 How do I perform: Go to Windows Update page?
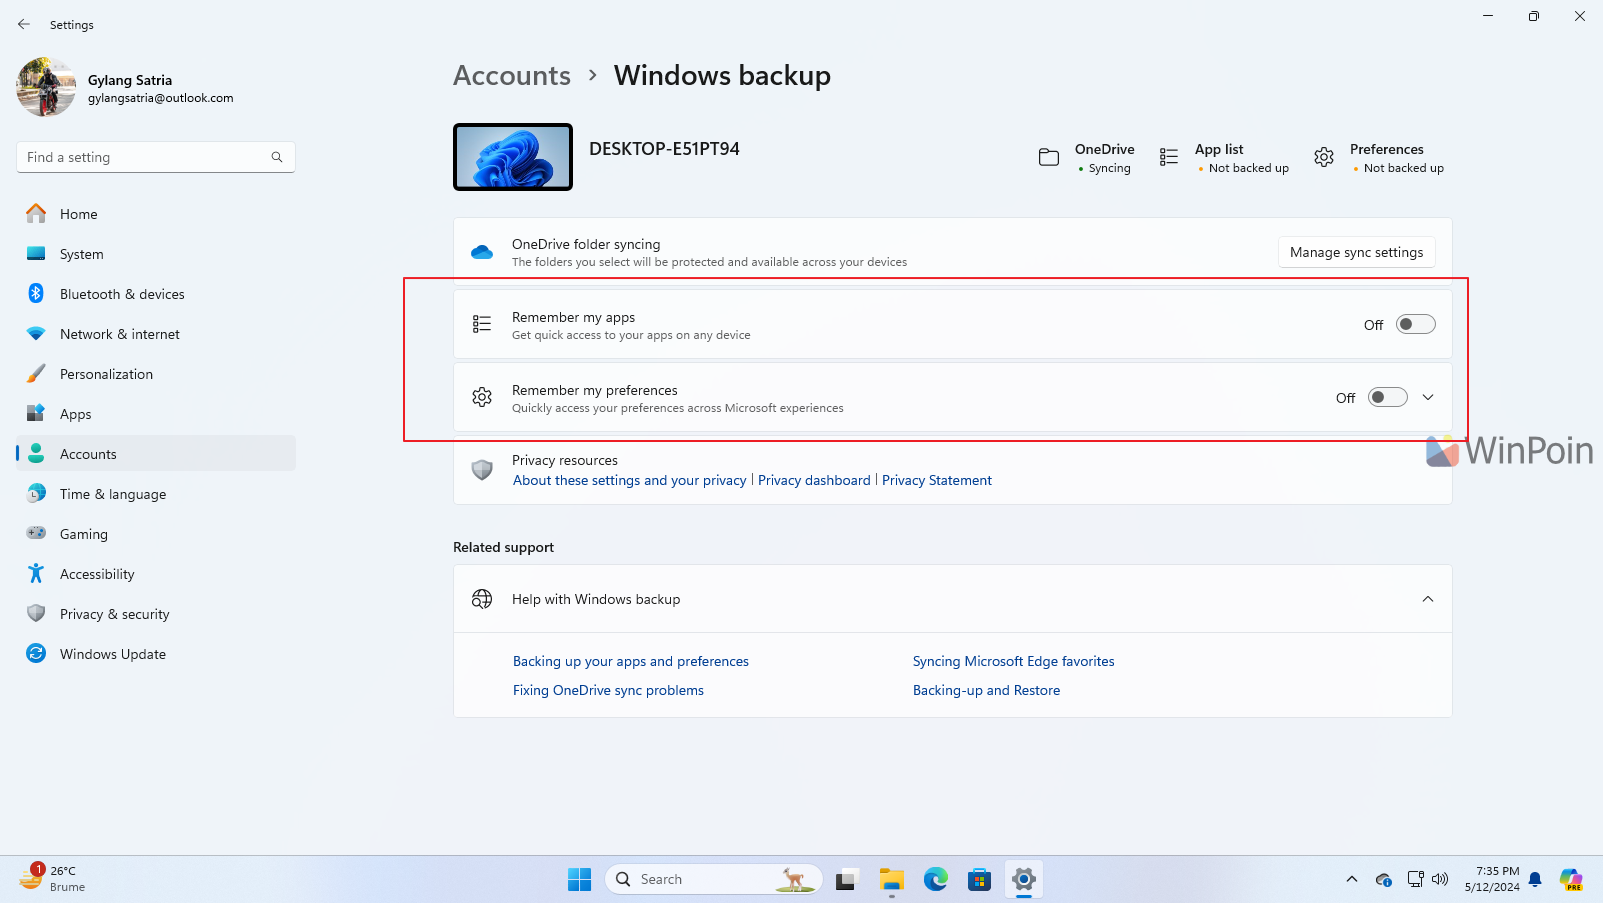click(x=112, y=654)
